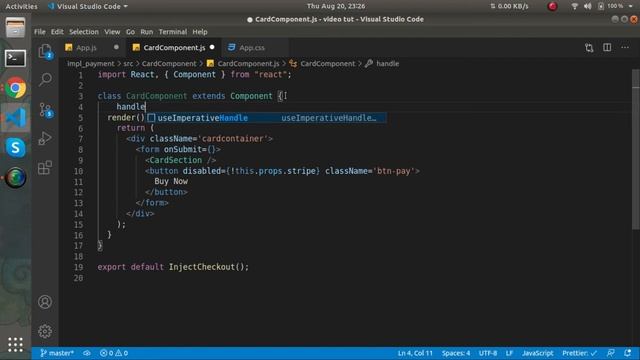640x360 pixels.
Task: Open the Accounts menu icon
Action: pos(45,302)
